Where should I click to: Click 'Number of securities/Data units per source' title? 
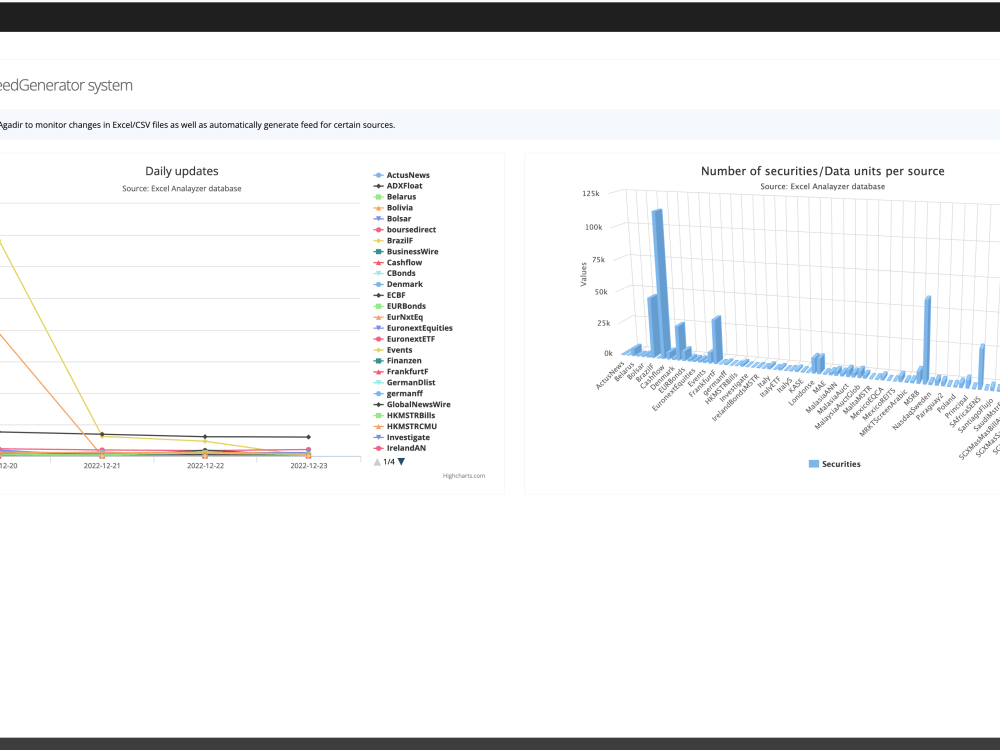pyautogui.click(x=823, y=171)
